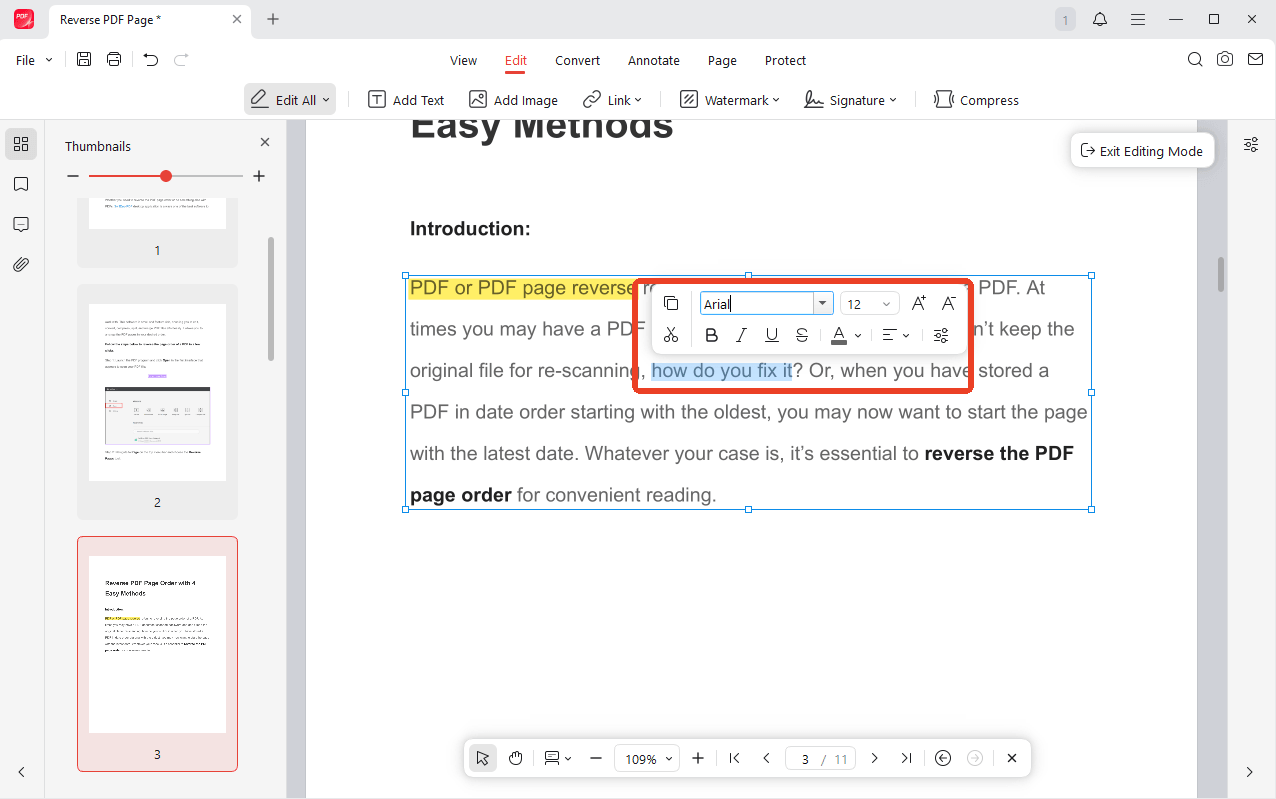Go to the last page

906,758
